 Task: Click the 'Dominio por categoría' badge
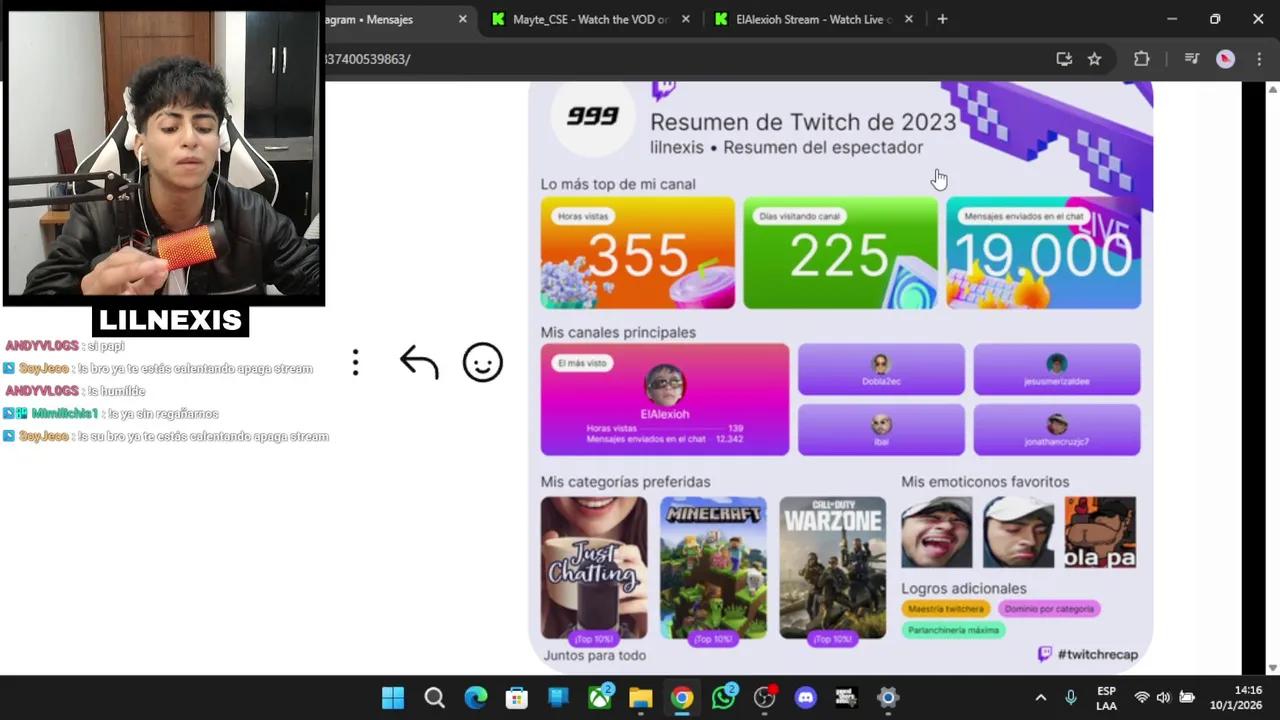click(1048, 609)
